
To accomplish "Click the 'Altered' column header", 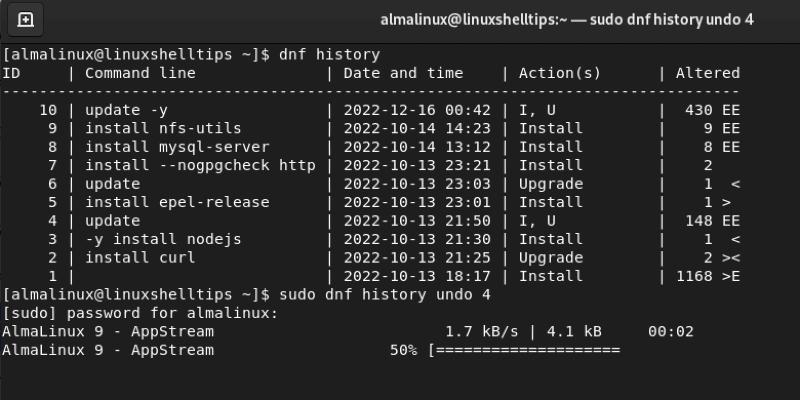I will coord(707,73).
